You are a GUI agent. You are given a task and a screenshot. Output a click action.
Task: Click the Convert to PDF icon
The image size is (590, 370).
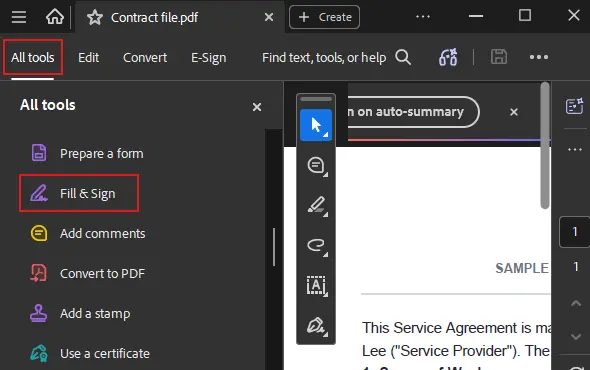click(x=38, y=273)
